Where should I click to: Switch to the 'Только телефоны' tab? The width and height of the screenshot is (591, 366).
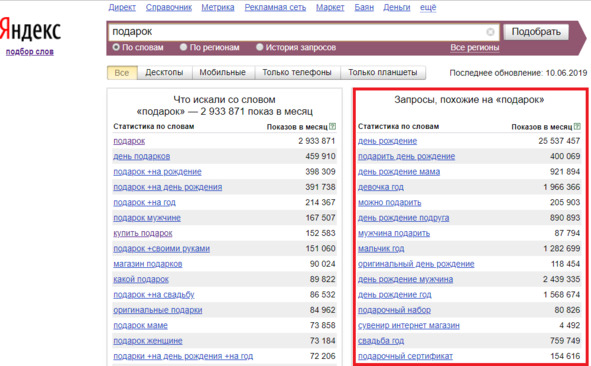(x=297, y=72)
